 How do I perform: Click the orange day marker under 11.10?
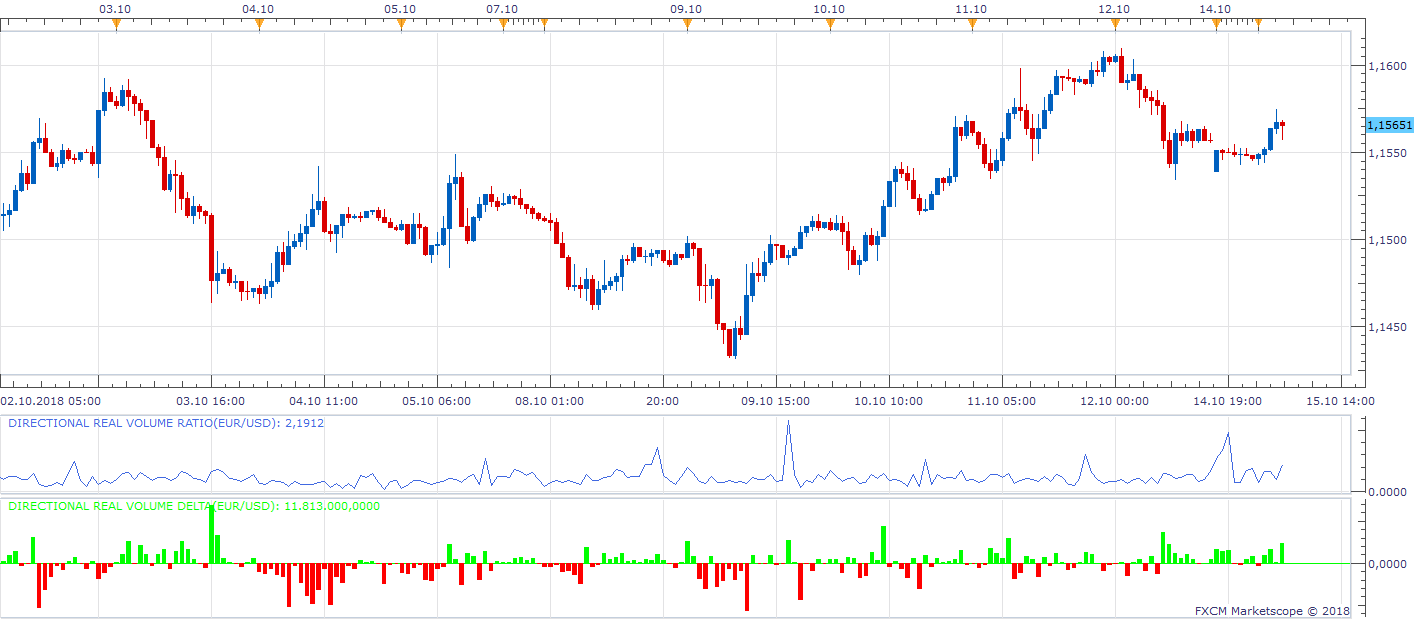click(x=972, y=24)
